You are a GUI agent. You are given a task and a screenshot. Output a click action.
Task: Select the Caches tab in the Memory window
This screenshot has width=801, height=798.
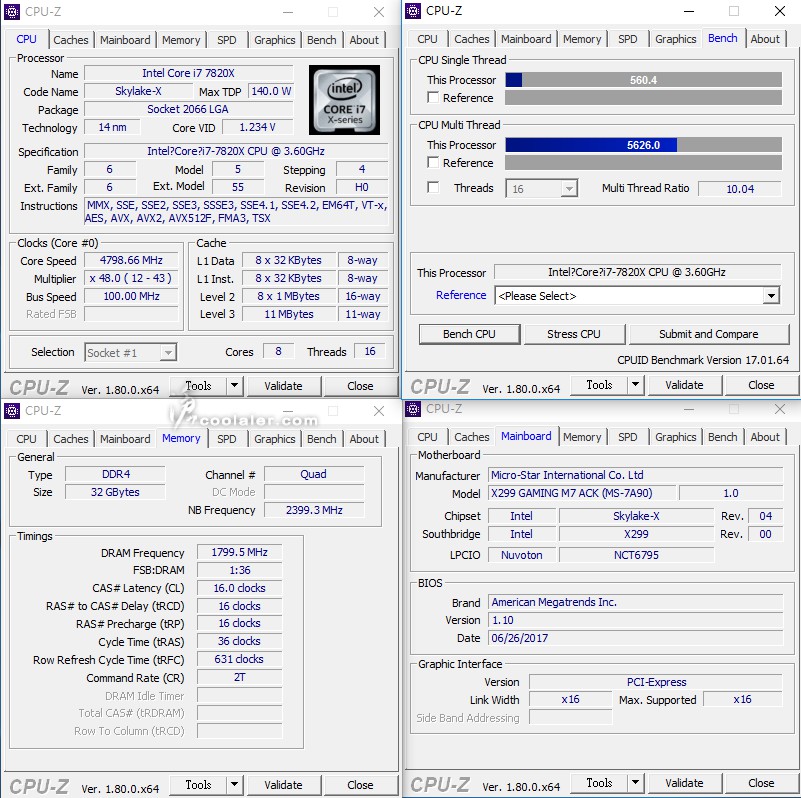pyautogui.click(x=70, y=439)
